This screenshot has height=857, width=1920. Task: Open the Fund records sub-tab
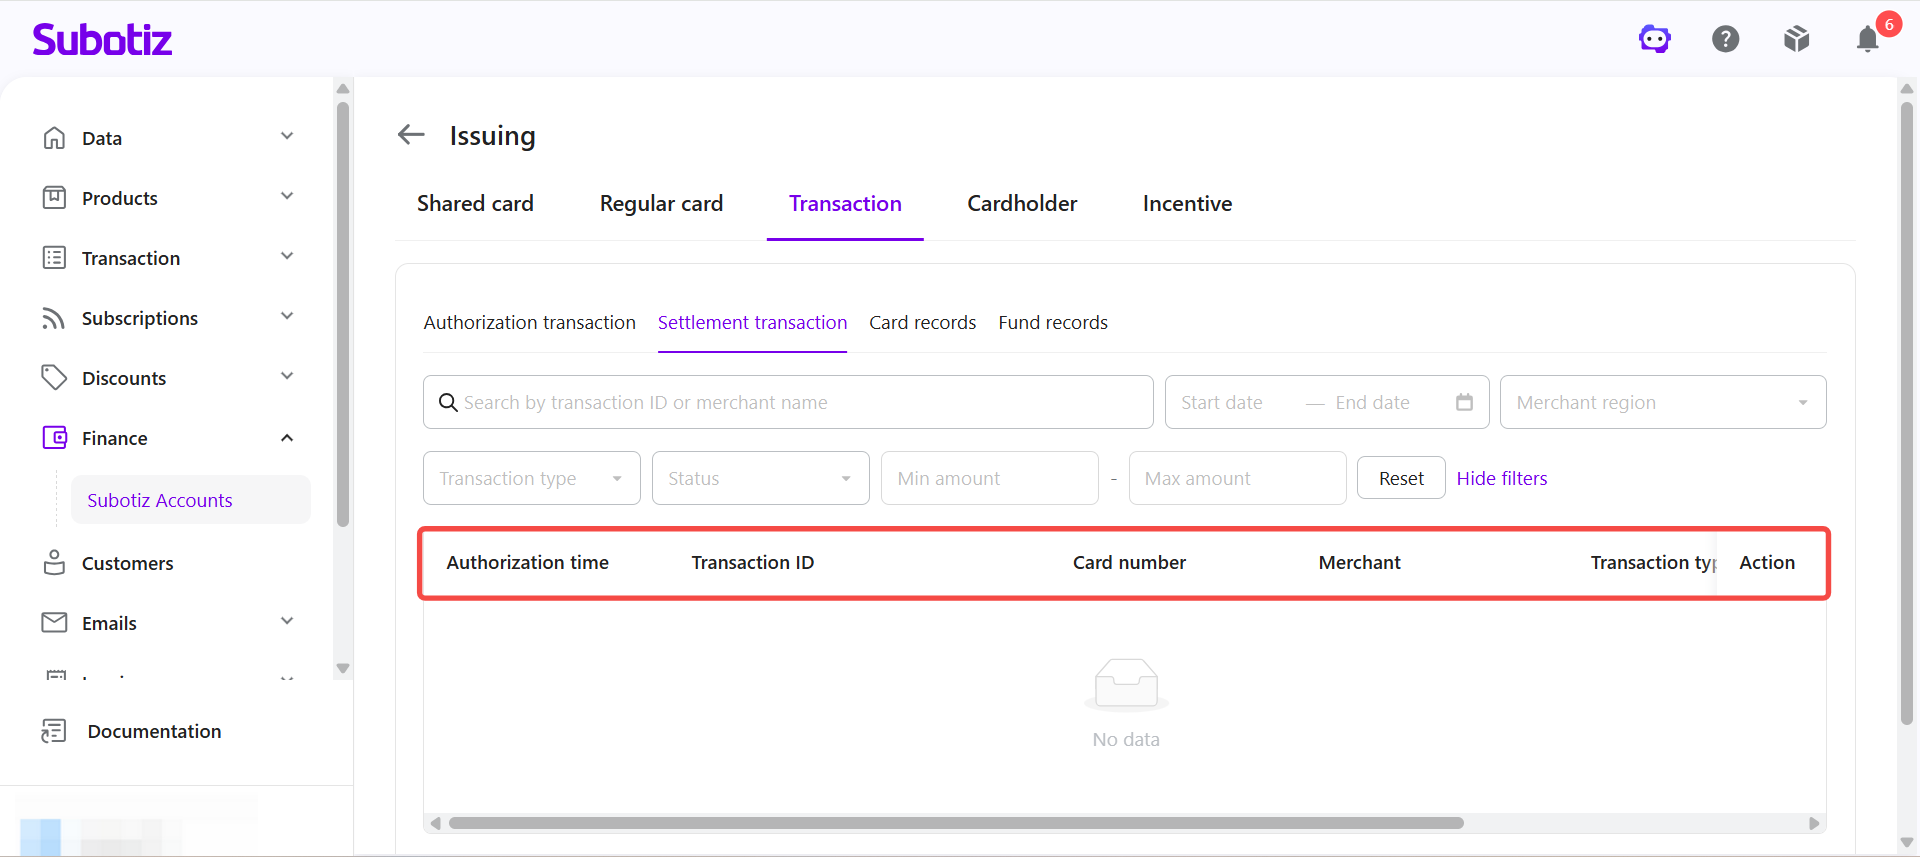(x=1053, y=323)
